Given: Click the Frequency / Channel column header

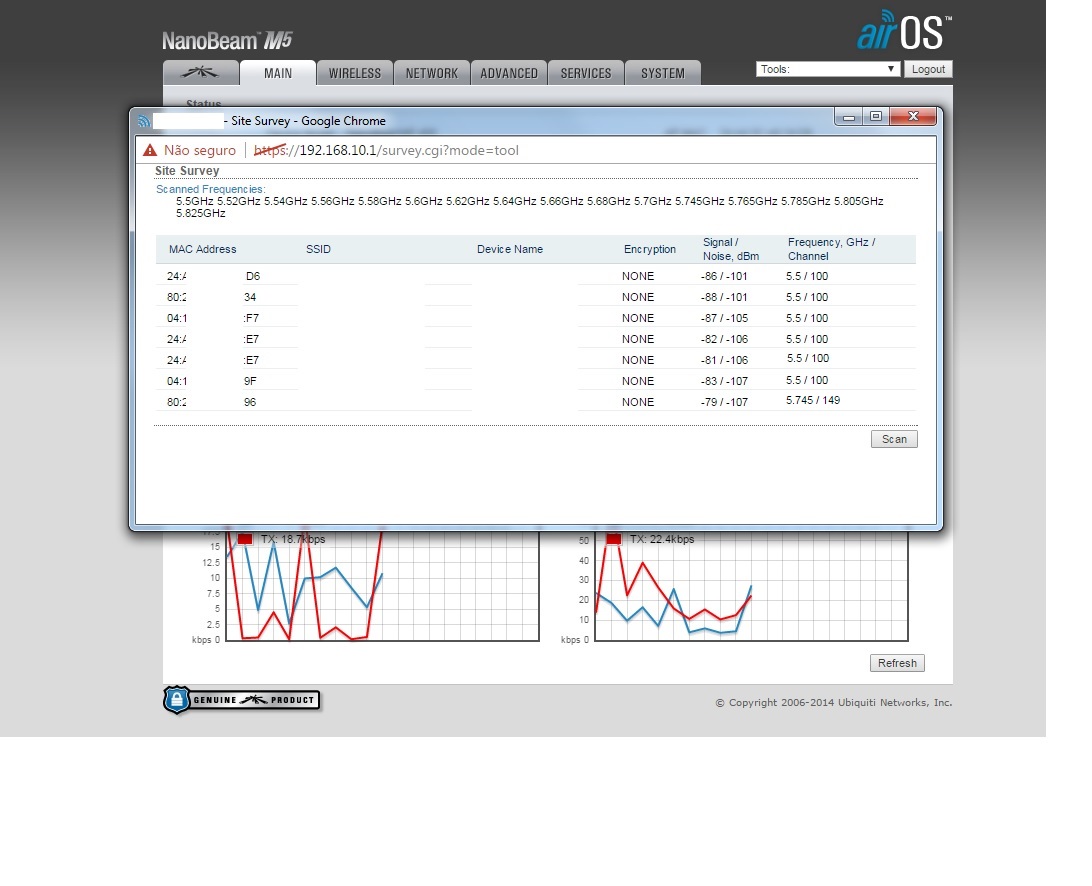Looking at the screenshot, I should pos(832,249).
